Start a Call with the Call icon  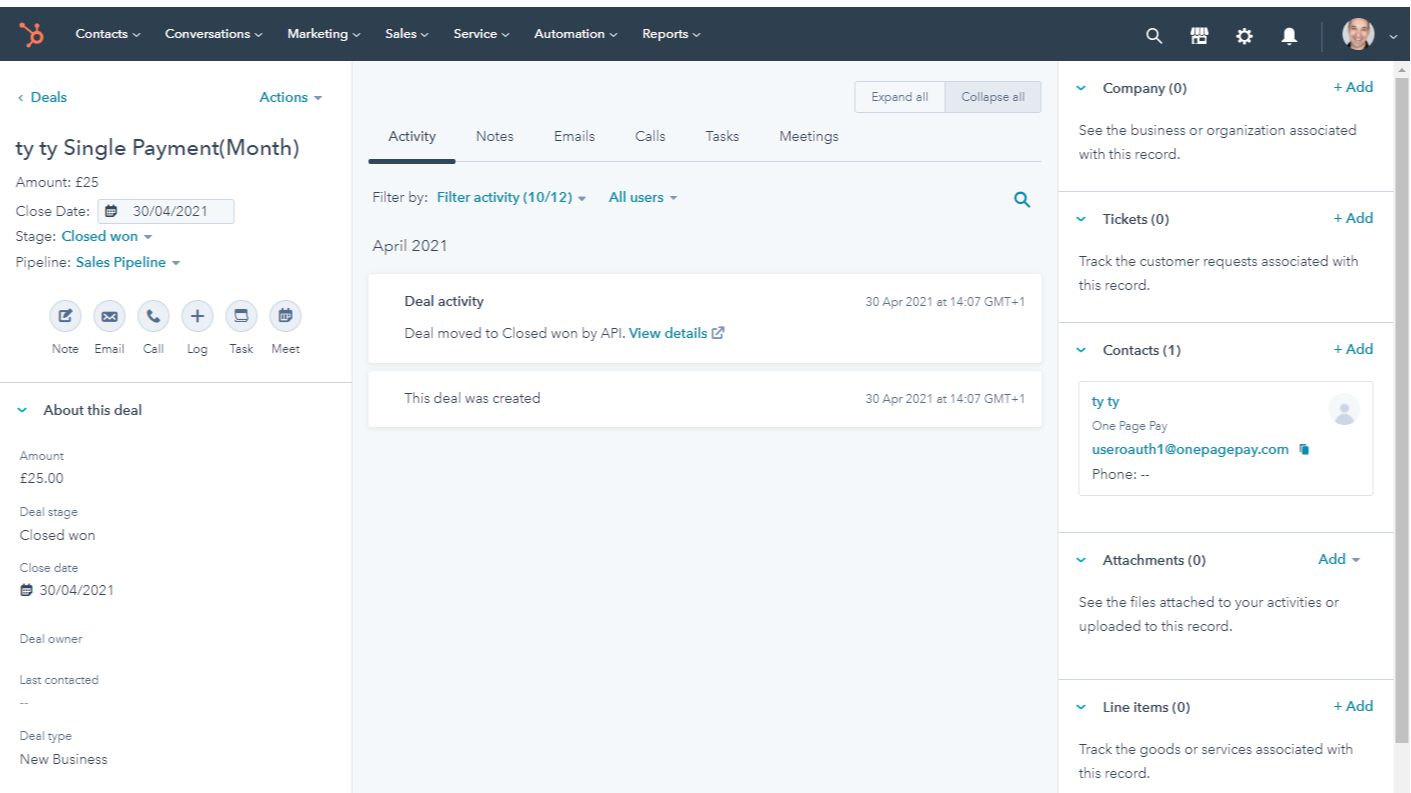pyautogui.click(x=153, y=315)
